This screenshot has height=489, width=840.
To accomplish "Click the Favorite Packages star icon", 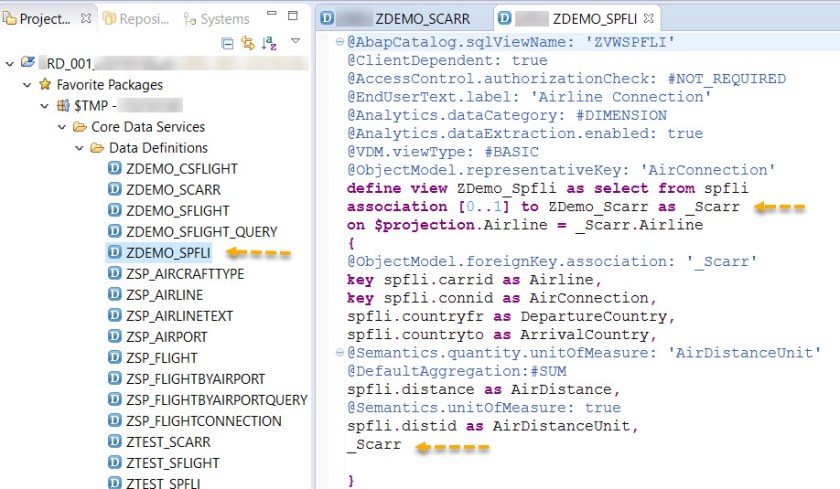I will coord(46,84).
